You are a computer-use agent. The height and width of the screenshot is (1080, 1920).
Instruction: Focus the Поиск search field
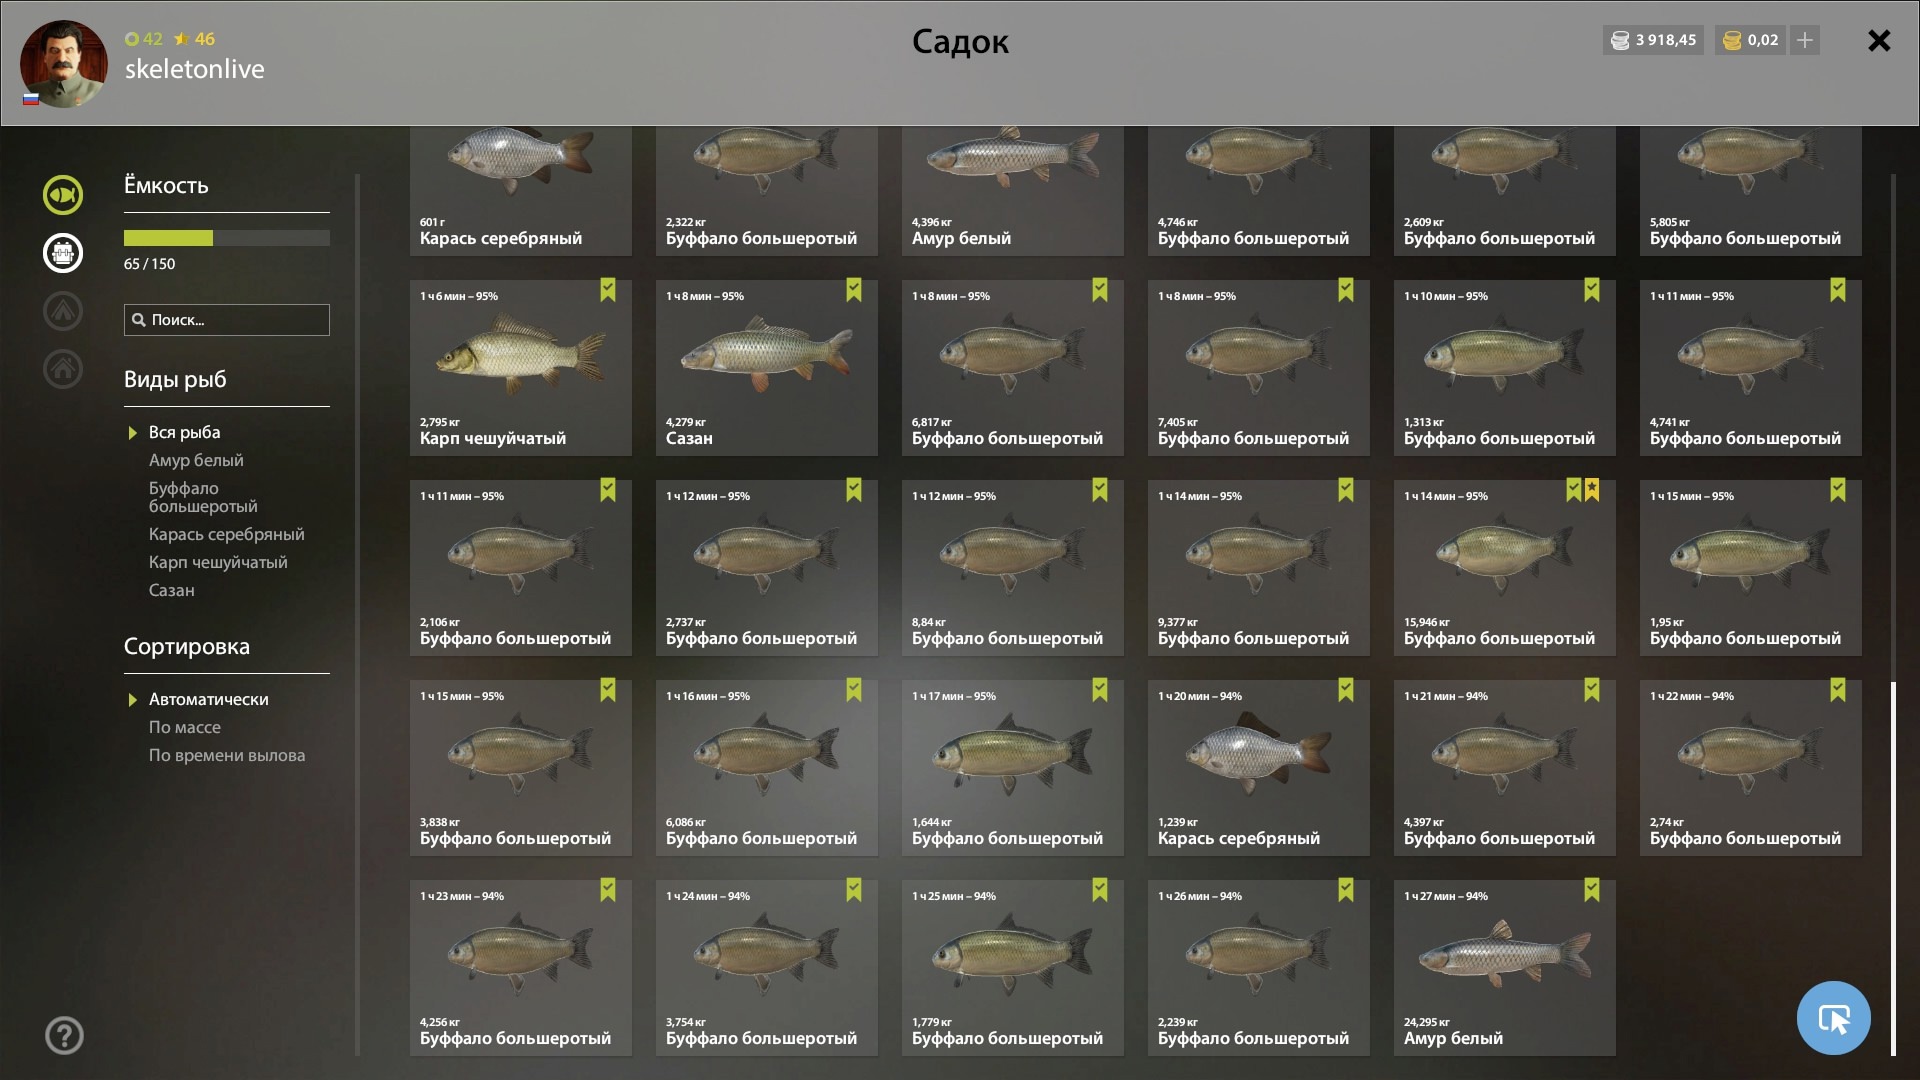click(x=227, y=320)
